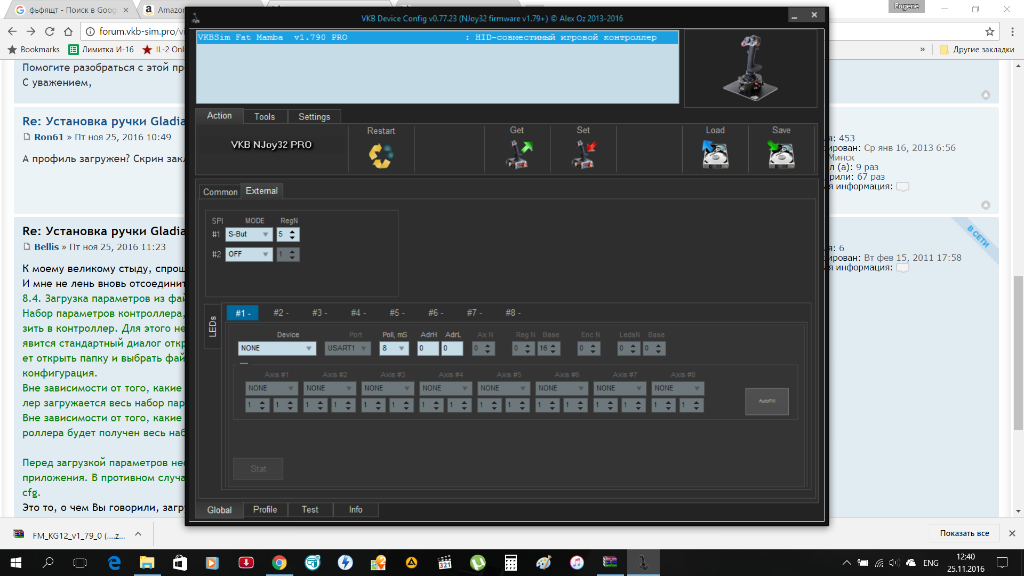Switch to the Common sub-tab
The width and height of the screenshot is (1024, 576).
click(220, 191)
